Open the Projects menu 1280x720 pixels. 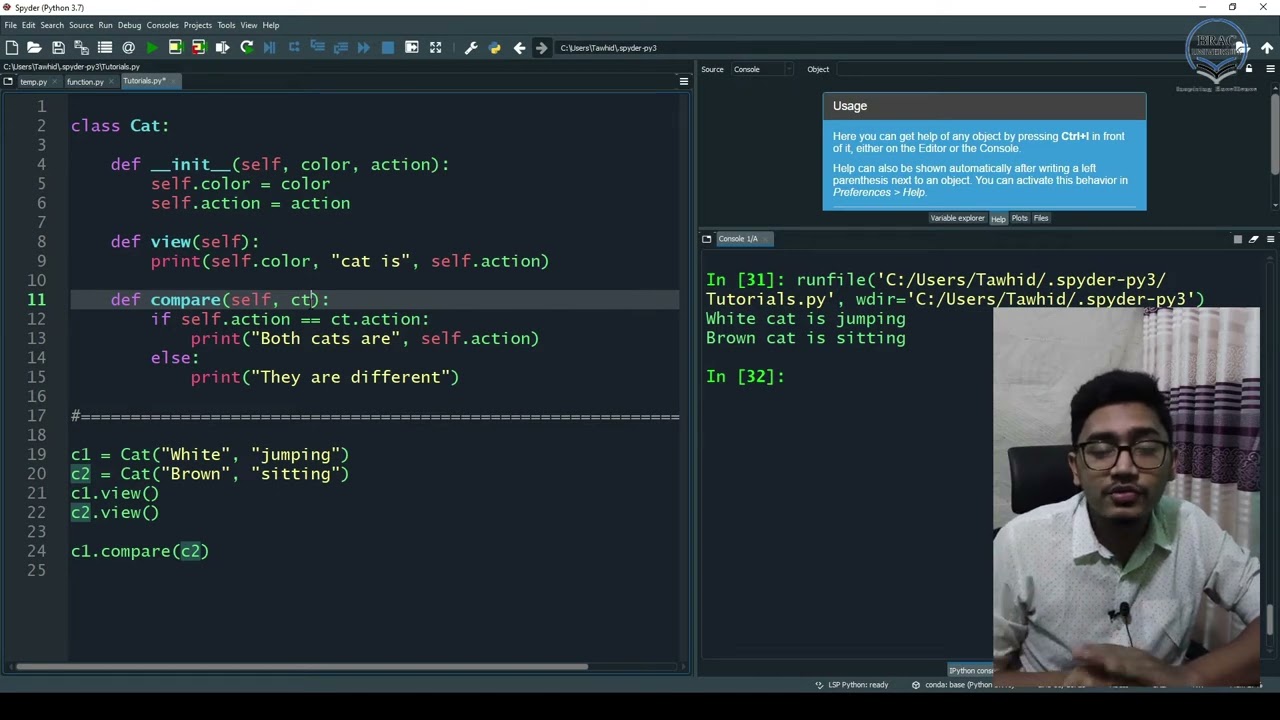[197, 25]
